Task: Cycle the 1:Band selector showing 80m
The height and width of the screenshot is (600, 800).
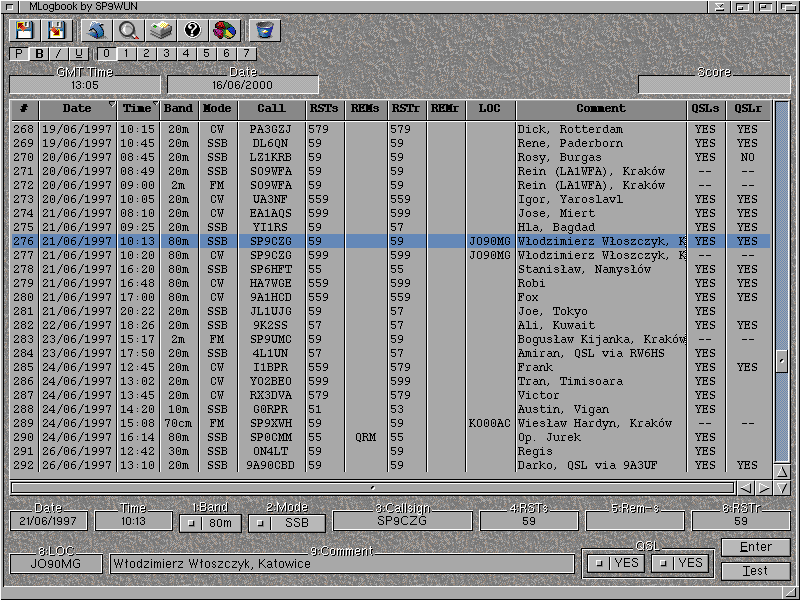Action: click(x=210, y=523)
